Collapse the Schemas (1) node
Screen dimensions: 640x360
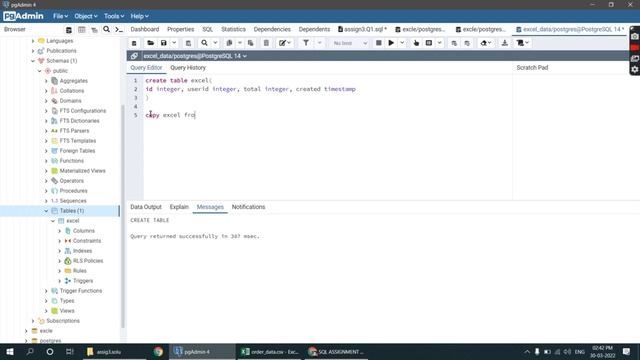[33, 61]
